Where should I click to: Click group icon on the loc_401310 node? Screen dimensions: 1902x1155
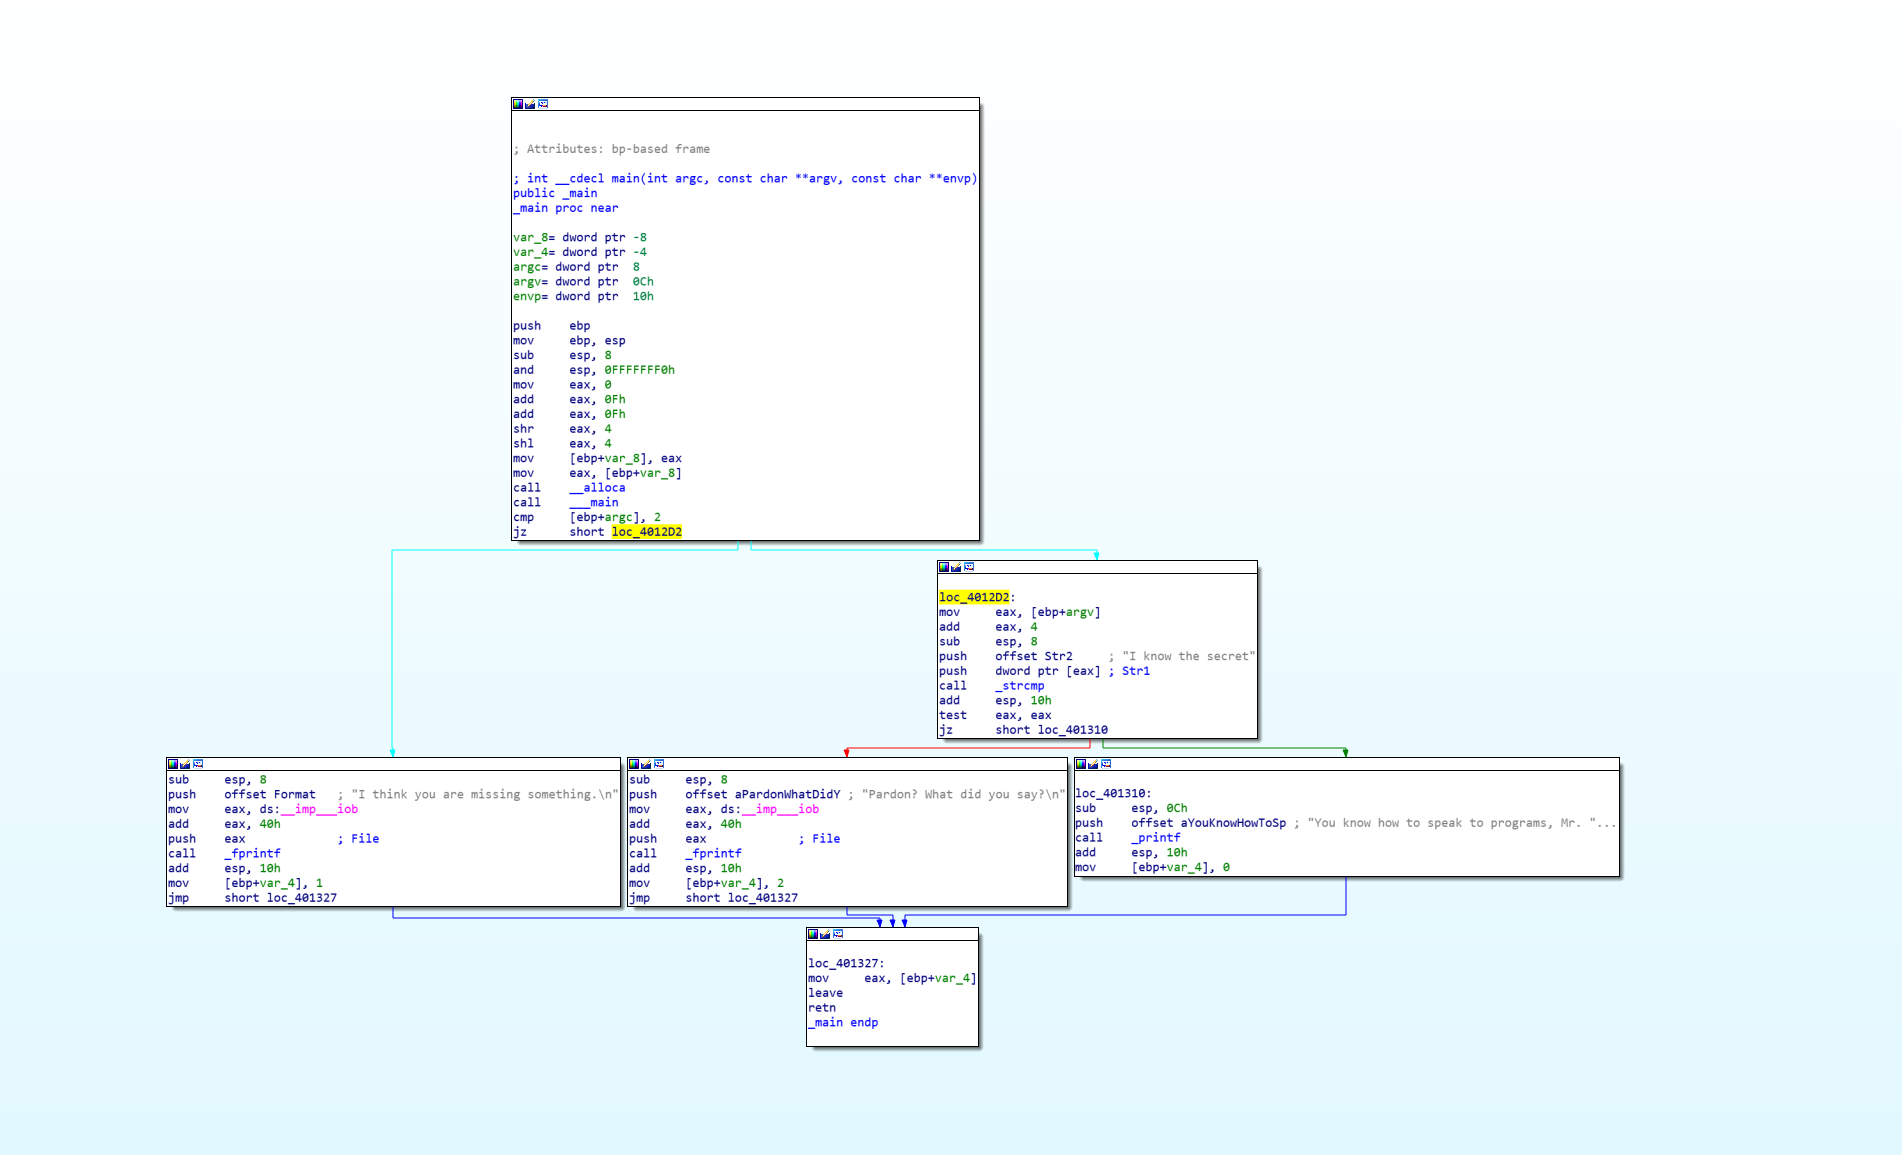click(x=1106, y=764)
